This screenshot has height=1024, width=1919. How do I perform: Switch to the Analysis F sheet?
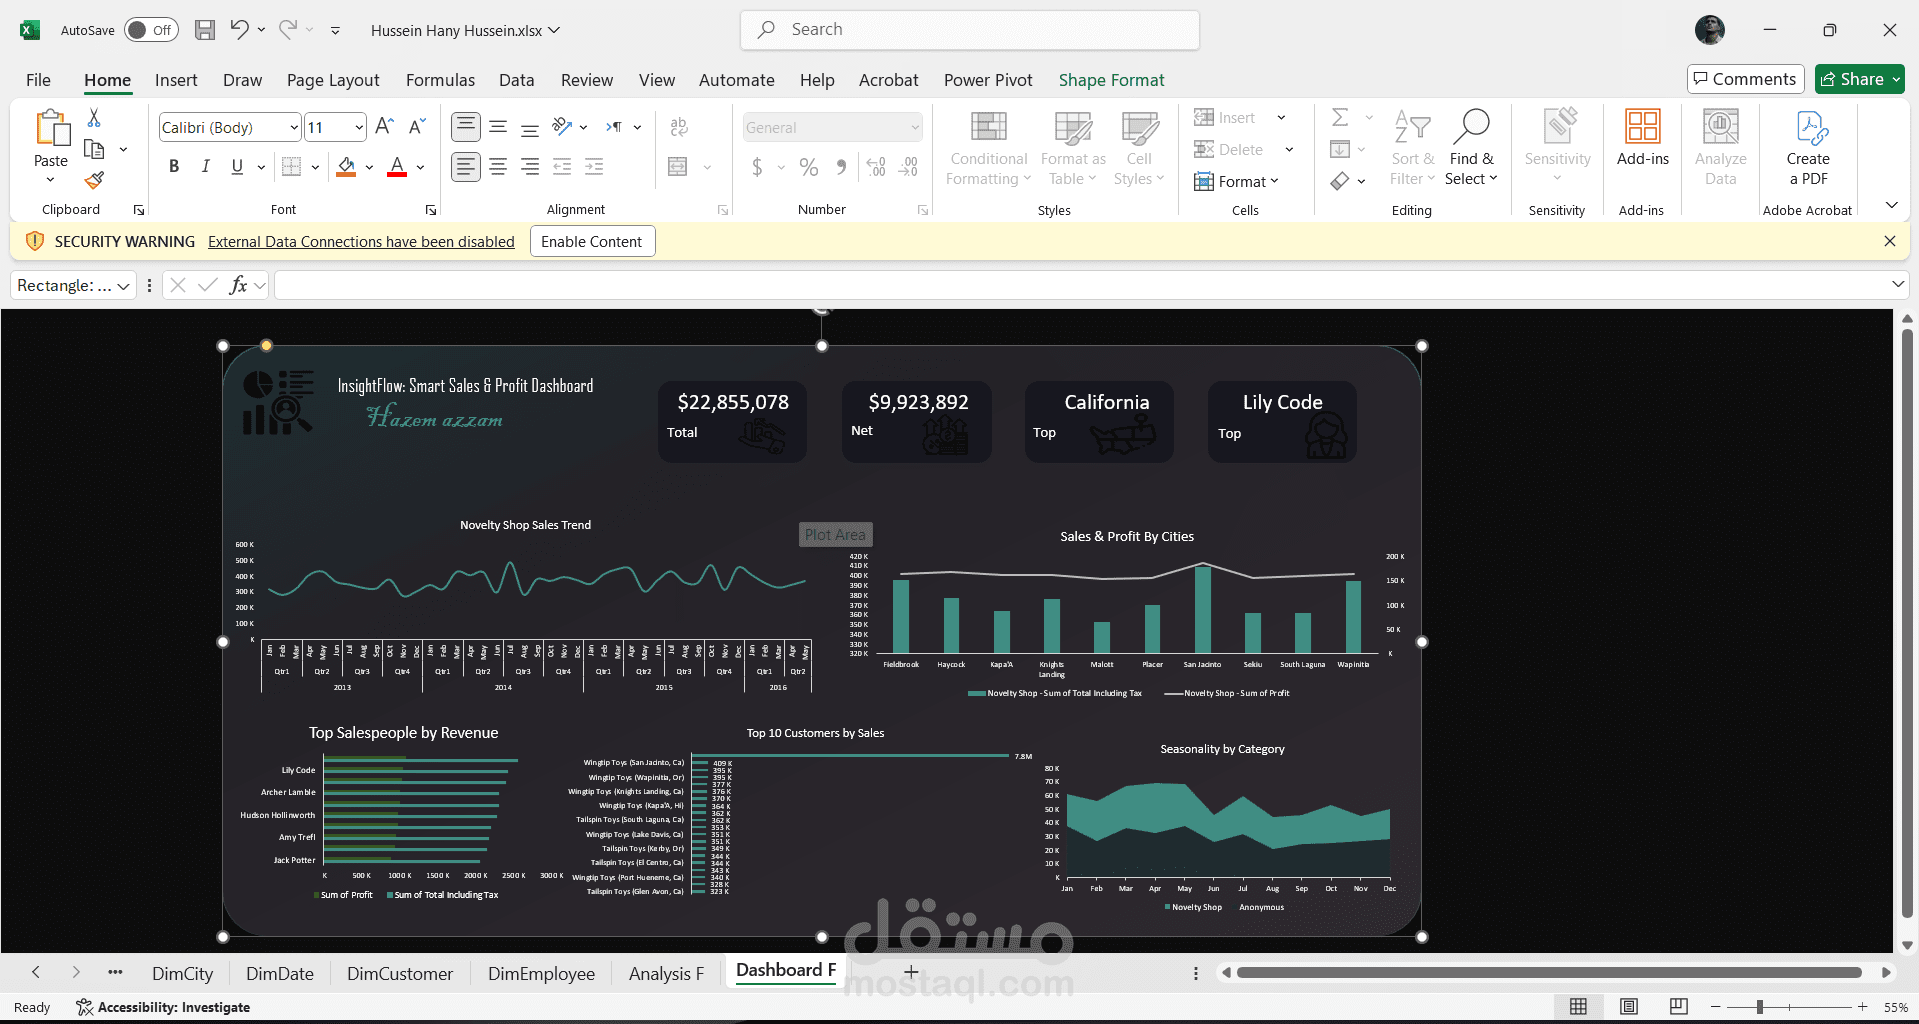click(666, 973)
